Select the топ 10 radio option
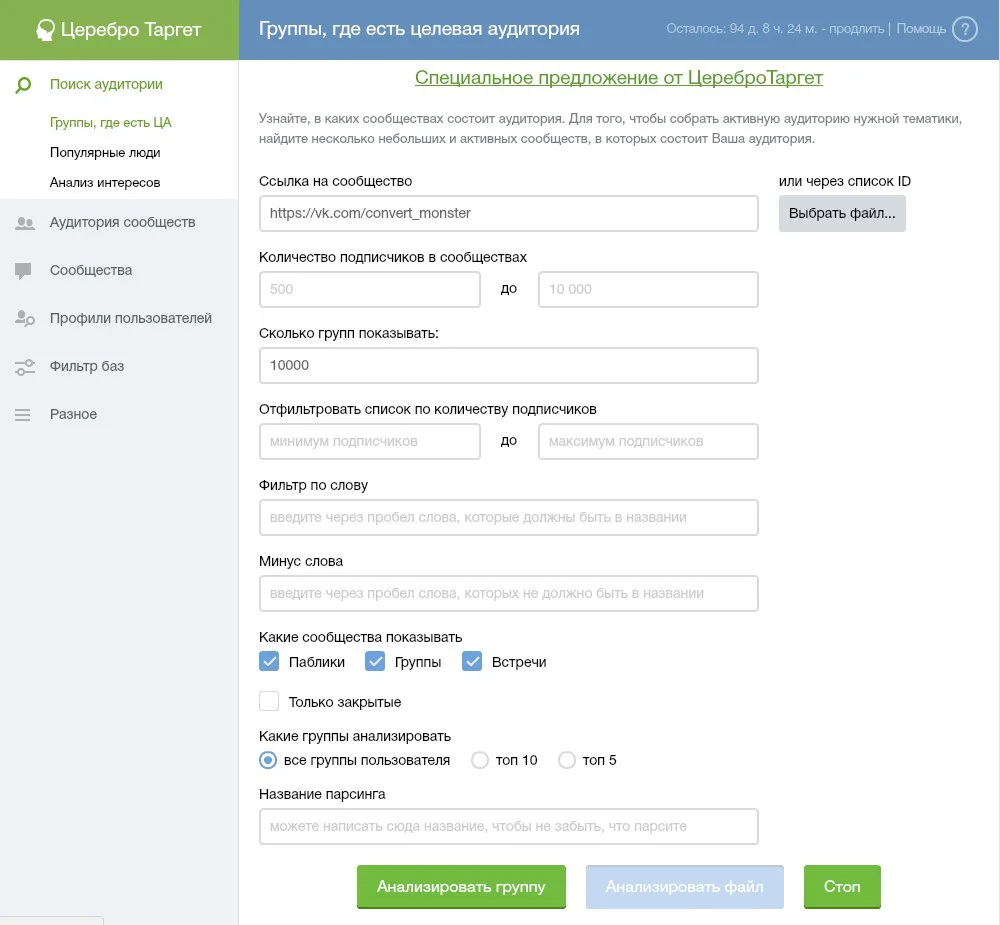 point(480,760)
